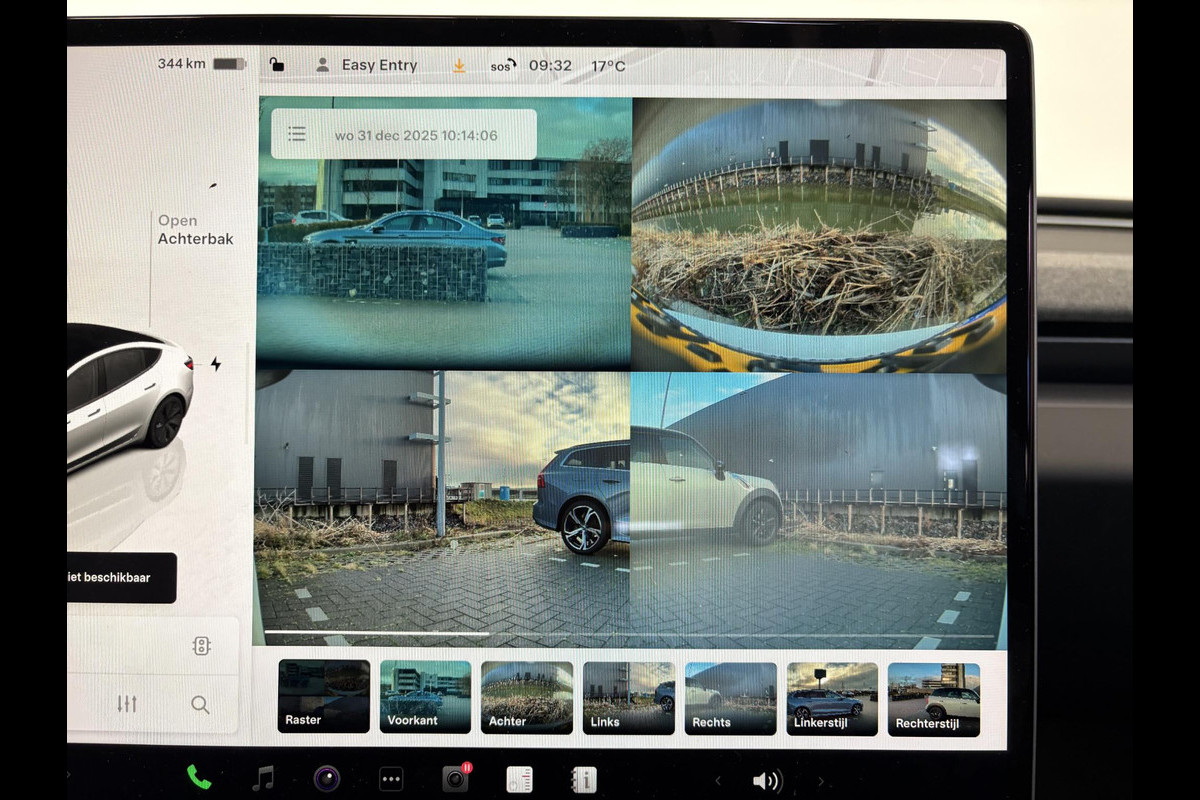
Task: Mute the speaker volume icon
Action: point(767,781)
